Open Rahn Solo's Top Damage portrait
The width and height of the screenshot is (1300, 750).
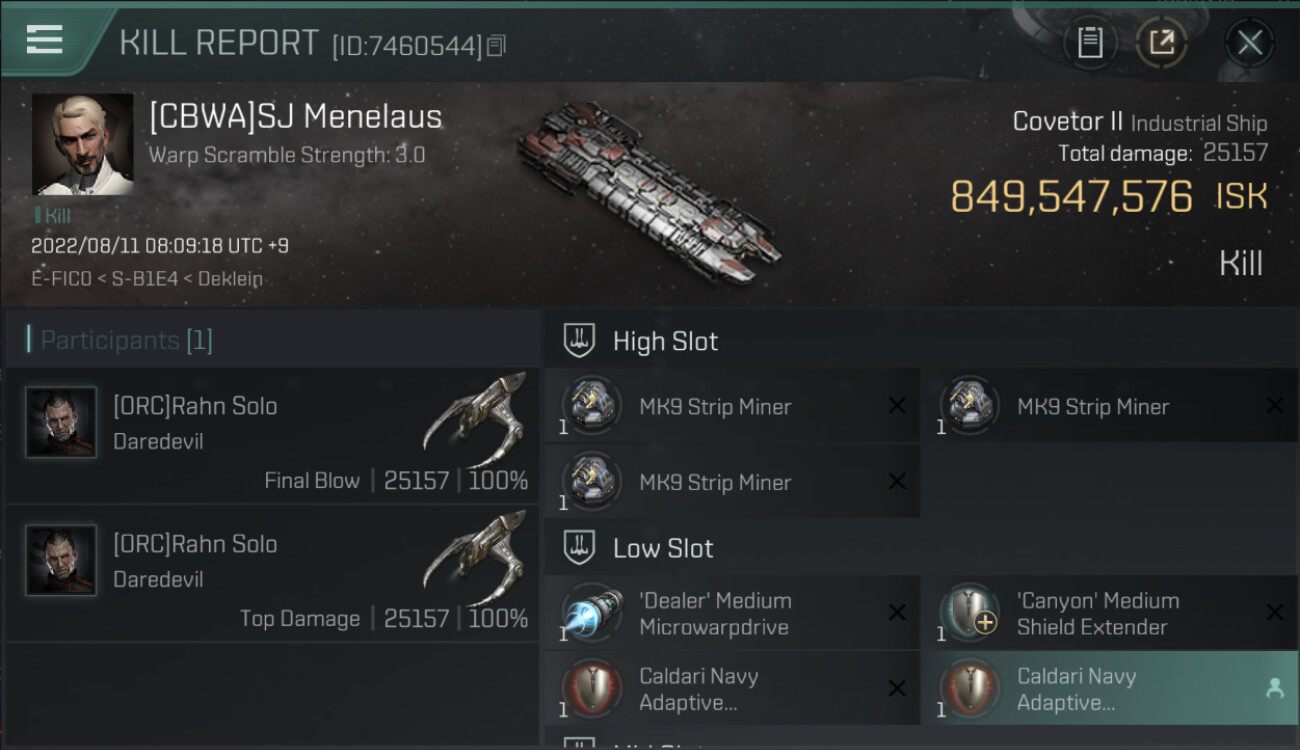(61, 561)
